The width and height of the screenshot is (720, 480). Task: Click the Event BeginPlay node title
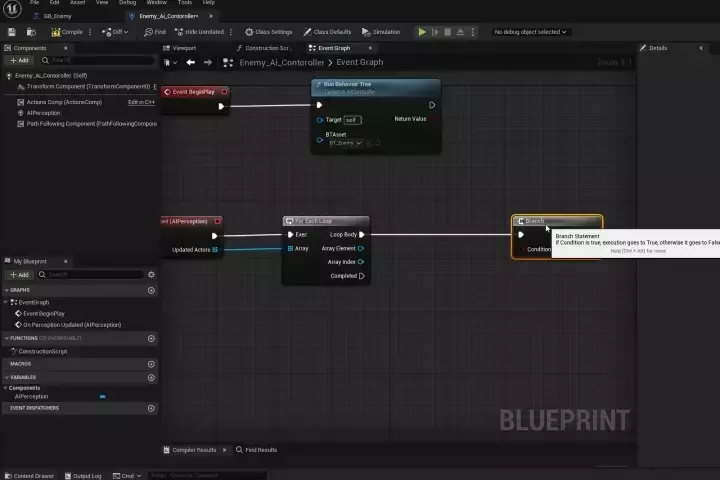click(x=193, y=92)
